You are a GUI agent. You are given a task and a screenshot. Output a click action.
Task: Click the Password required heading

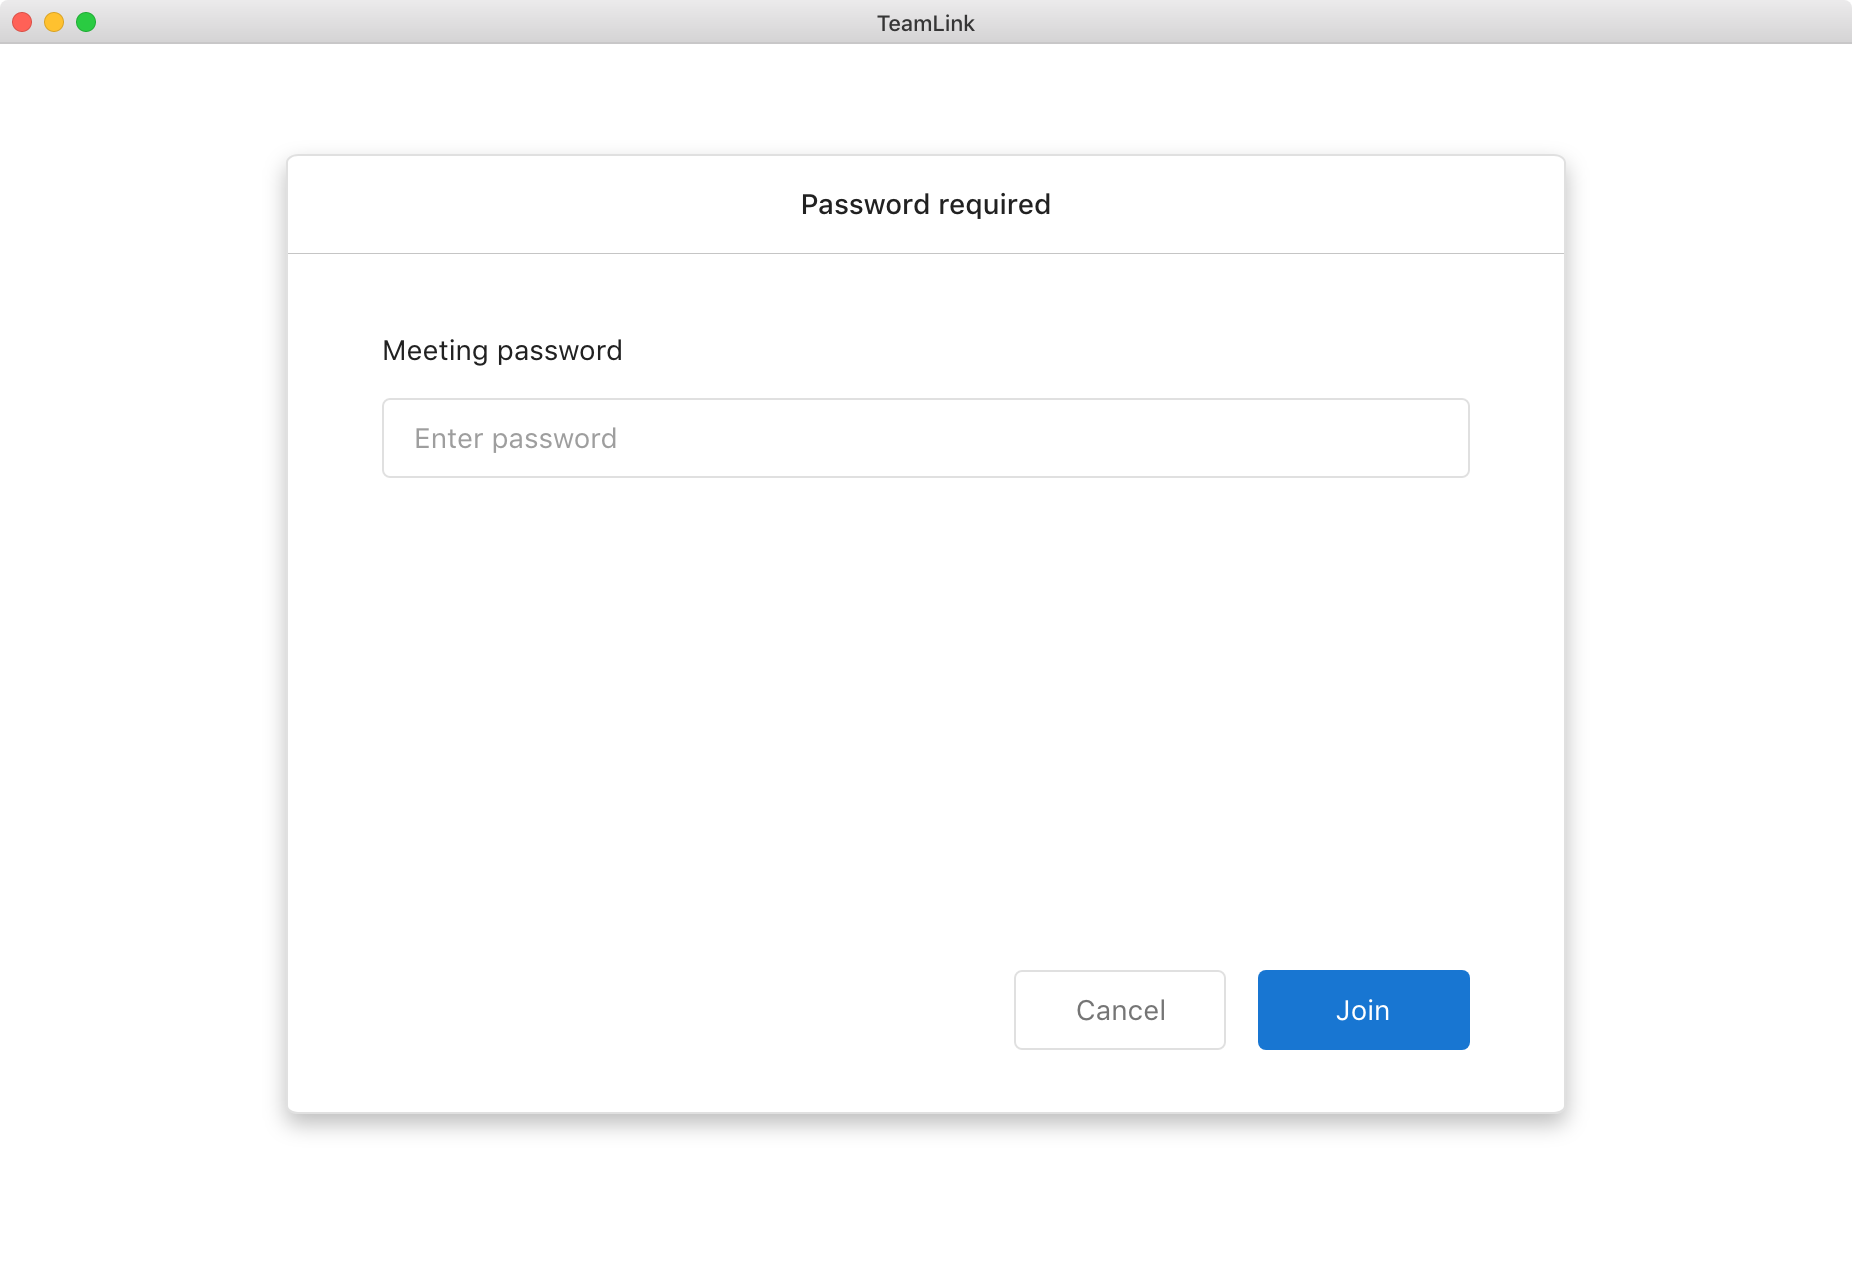[925, 205]
